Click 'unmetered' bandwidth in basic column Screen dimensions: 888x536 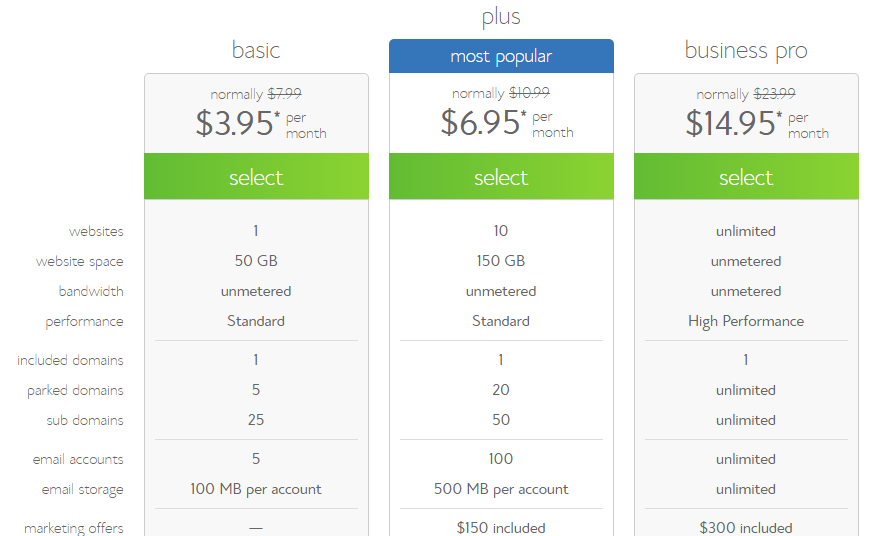[256, 291]
